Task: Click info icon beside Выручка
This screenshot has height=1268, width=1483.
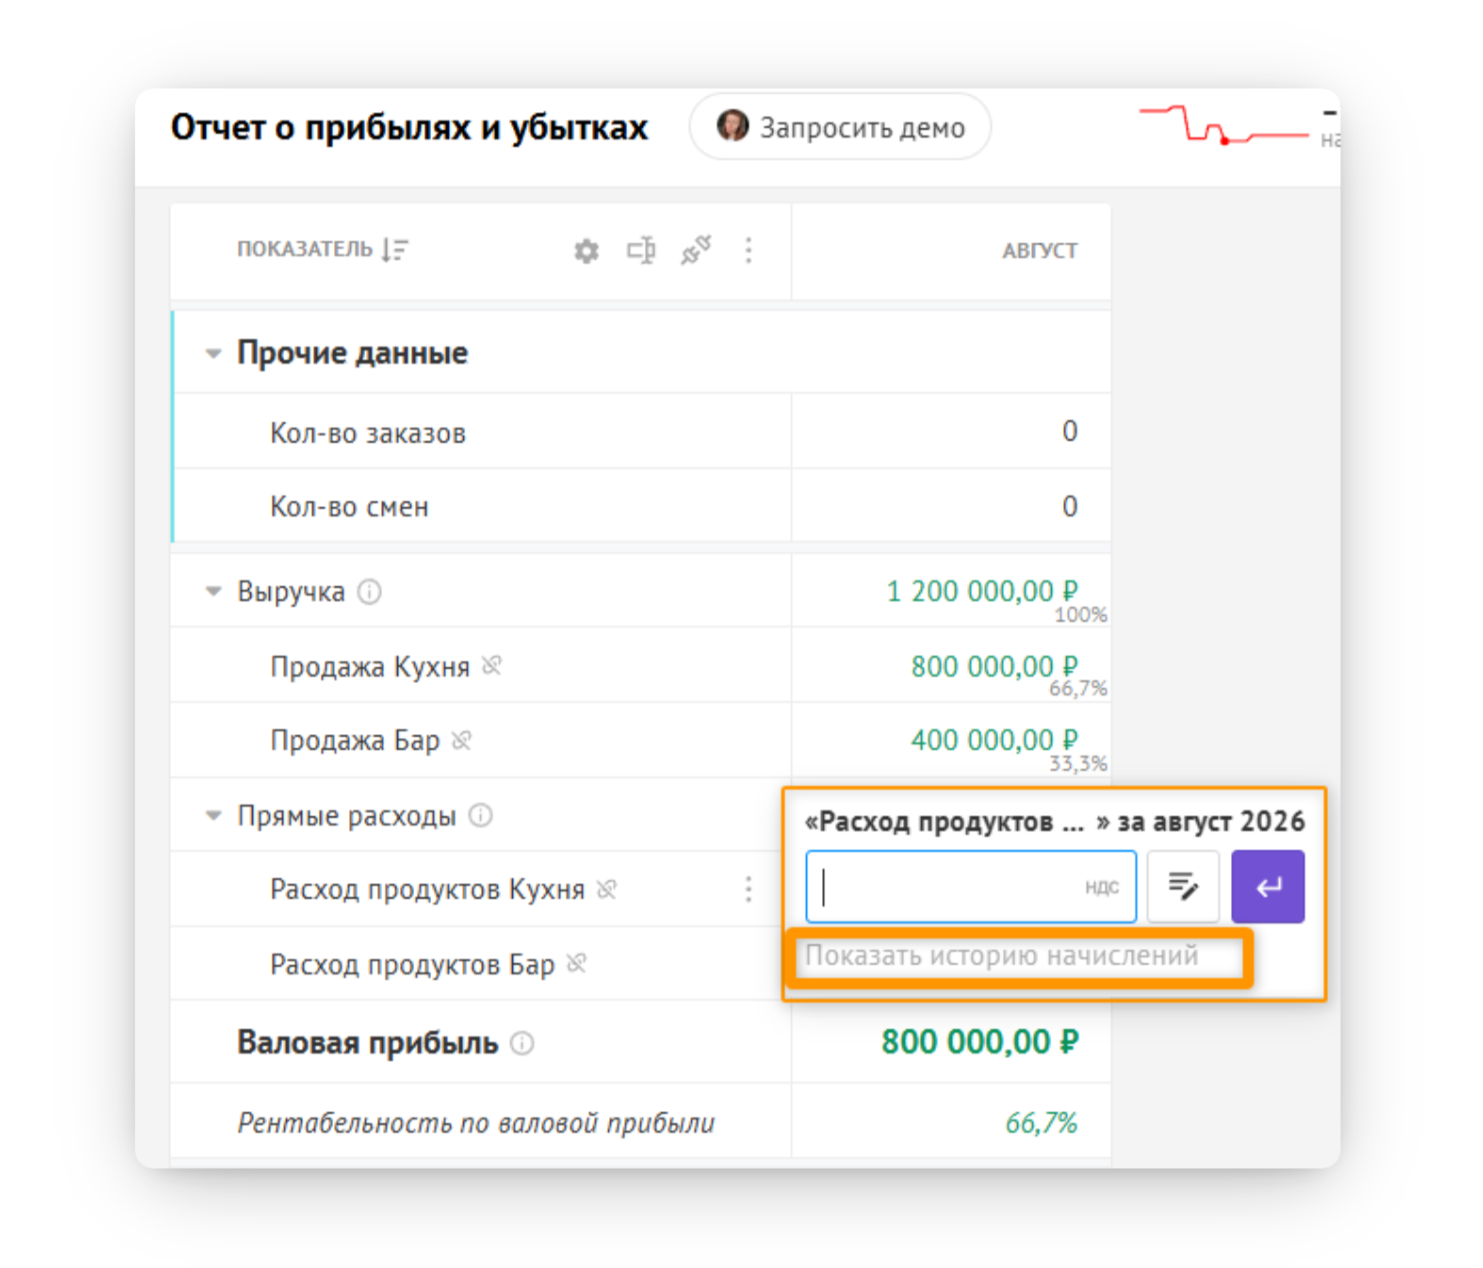Action: pyautogui.click(x=370, y=592)
